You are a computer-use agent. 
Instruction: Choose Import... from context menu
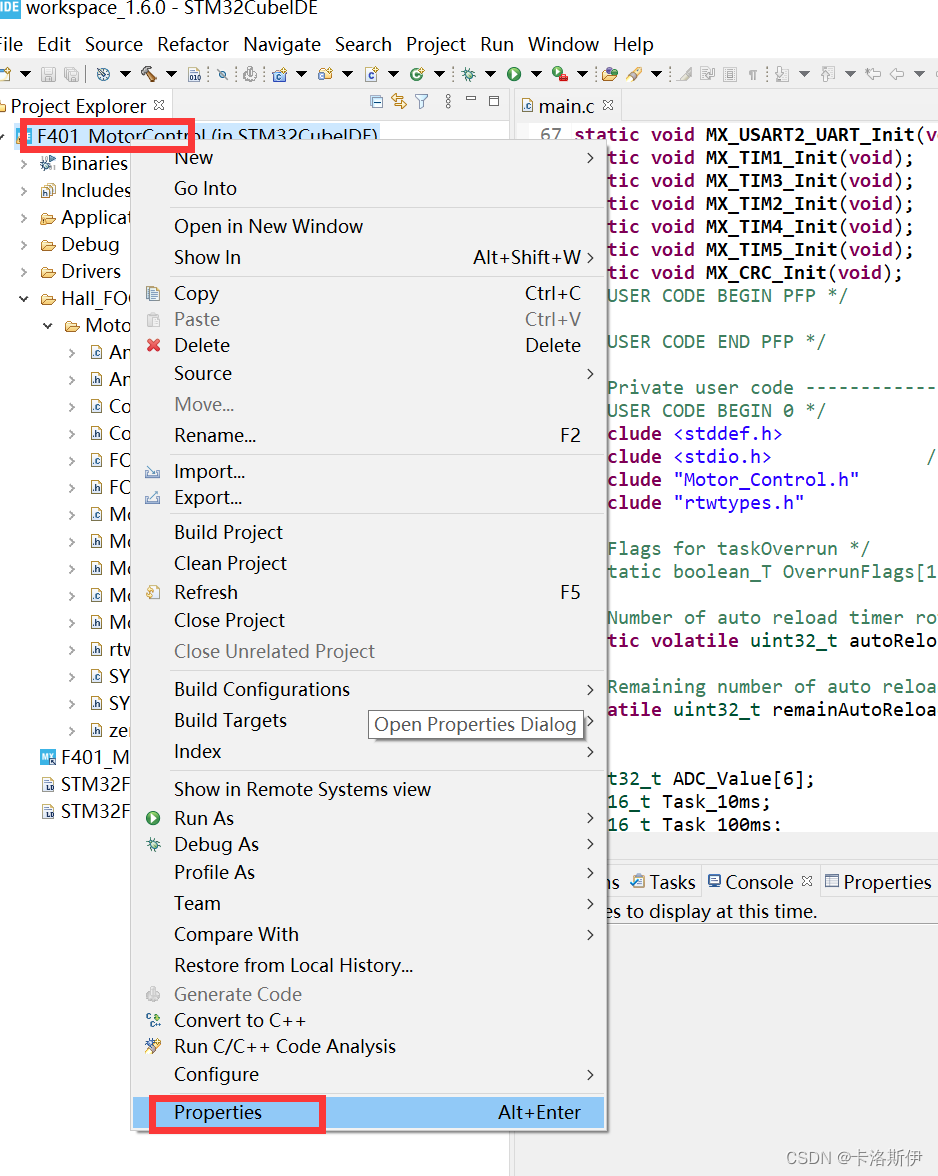[368, 471]
